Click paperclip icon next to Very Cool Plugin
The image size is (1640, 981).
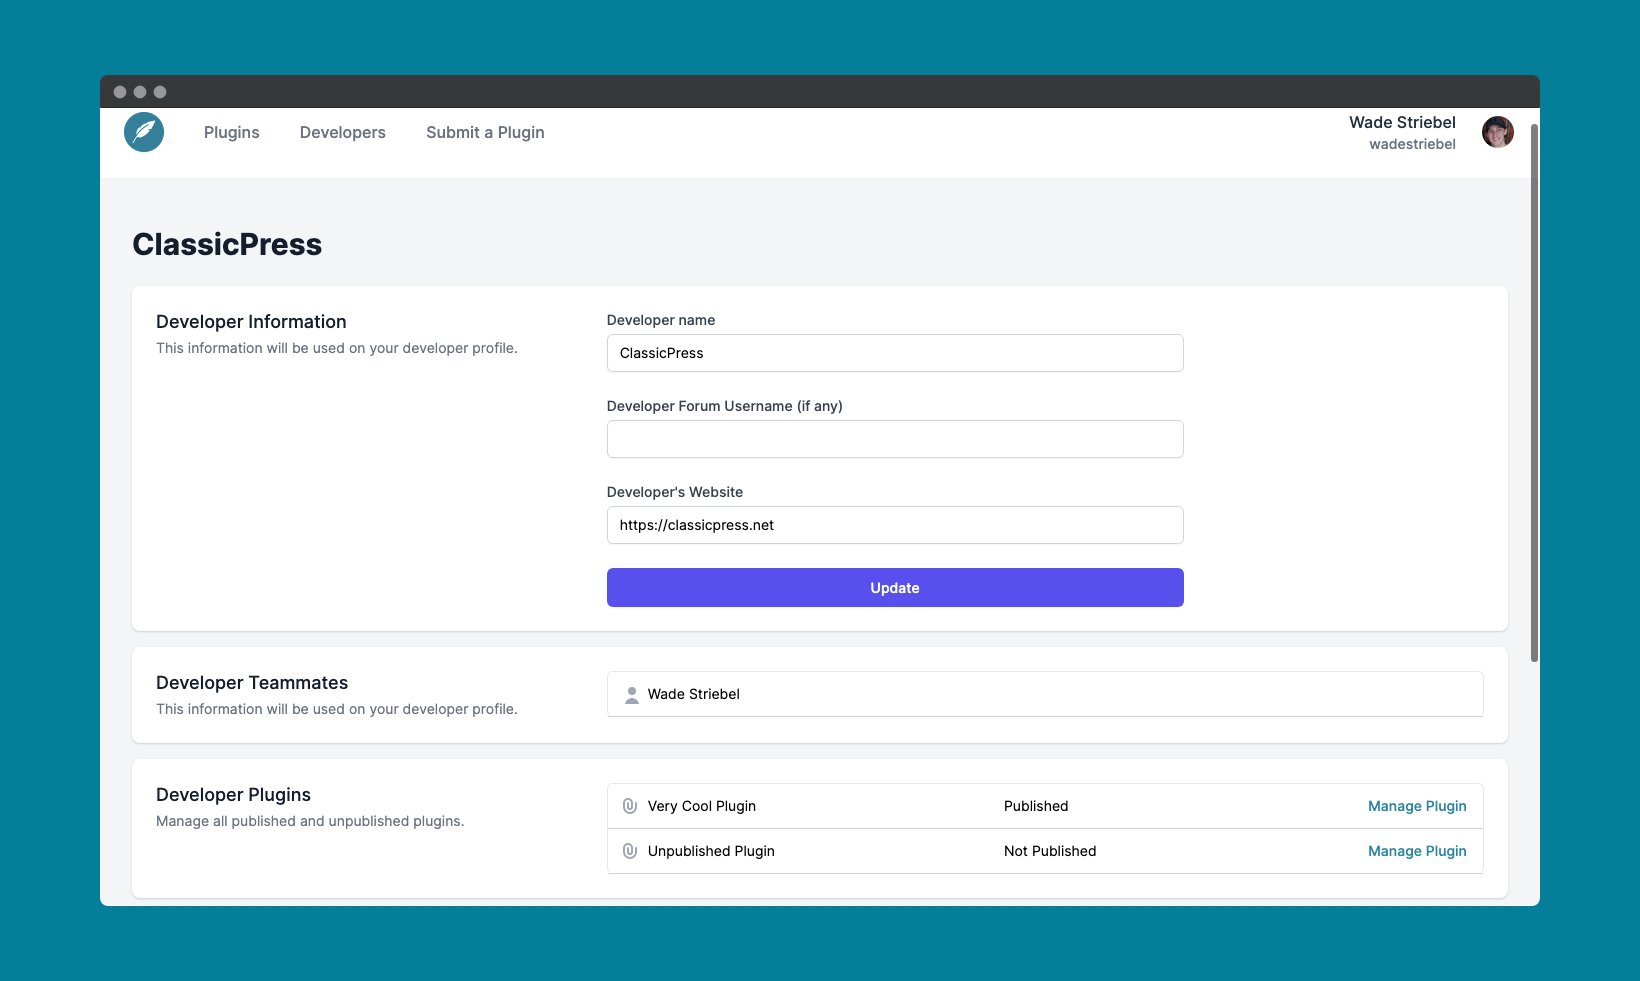coord(630,806)
